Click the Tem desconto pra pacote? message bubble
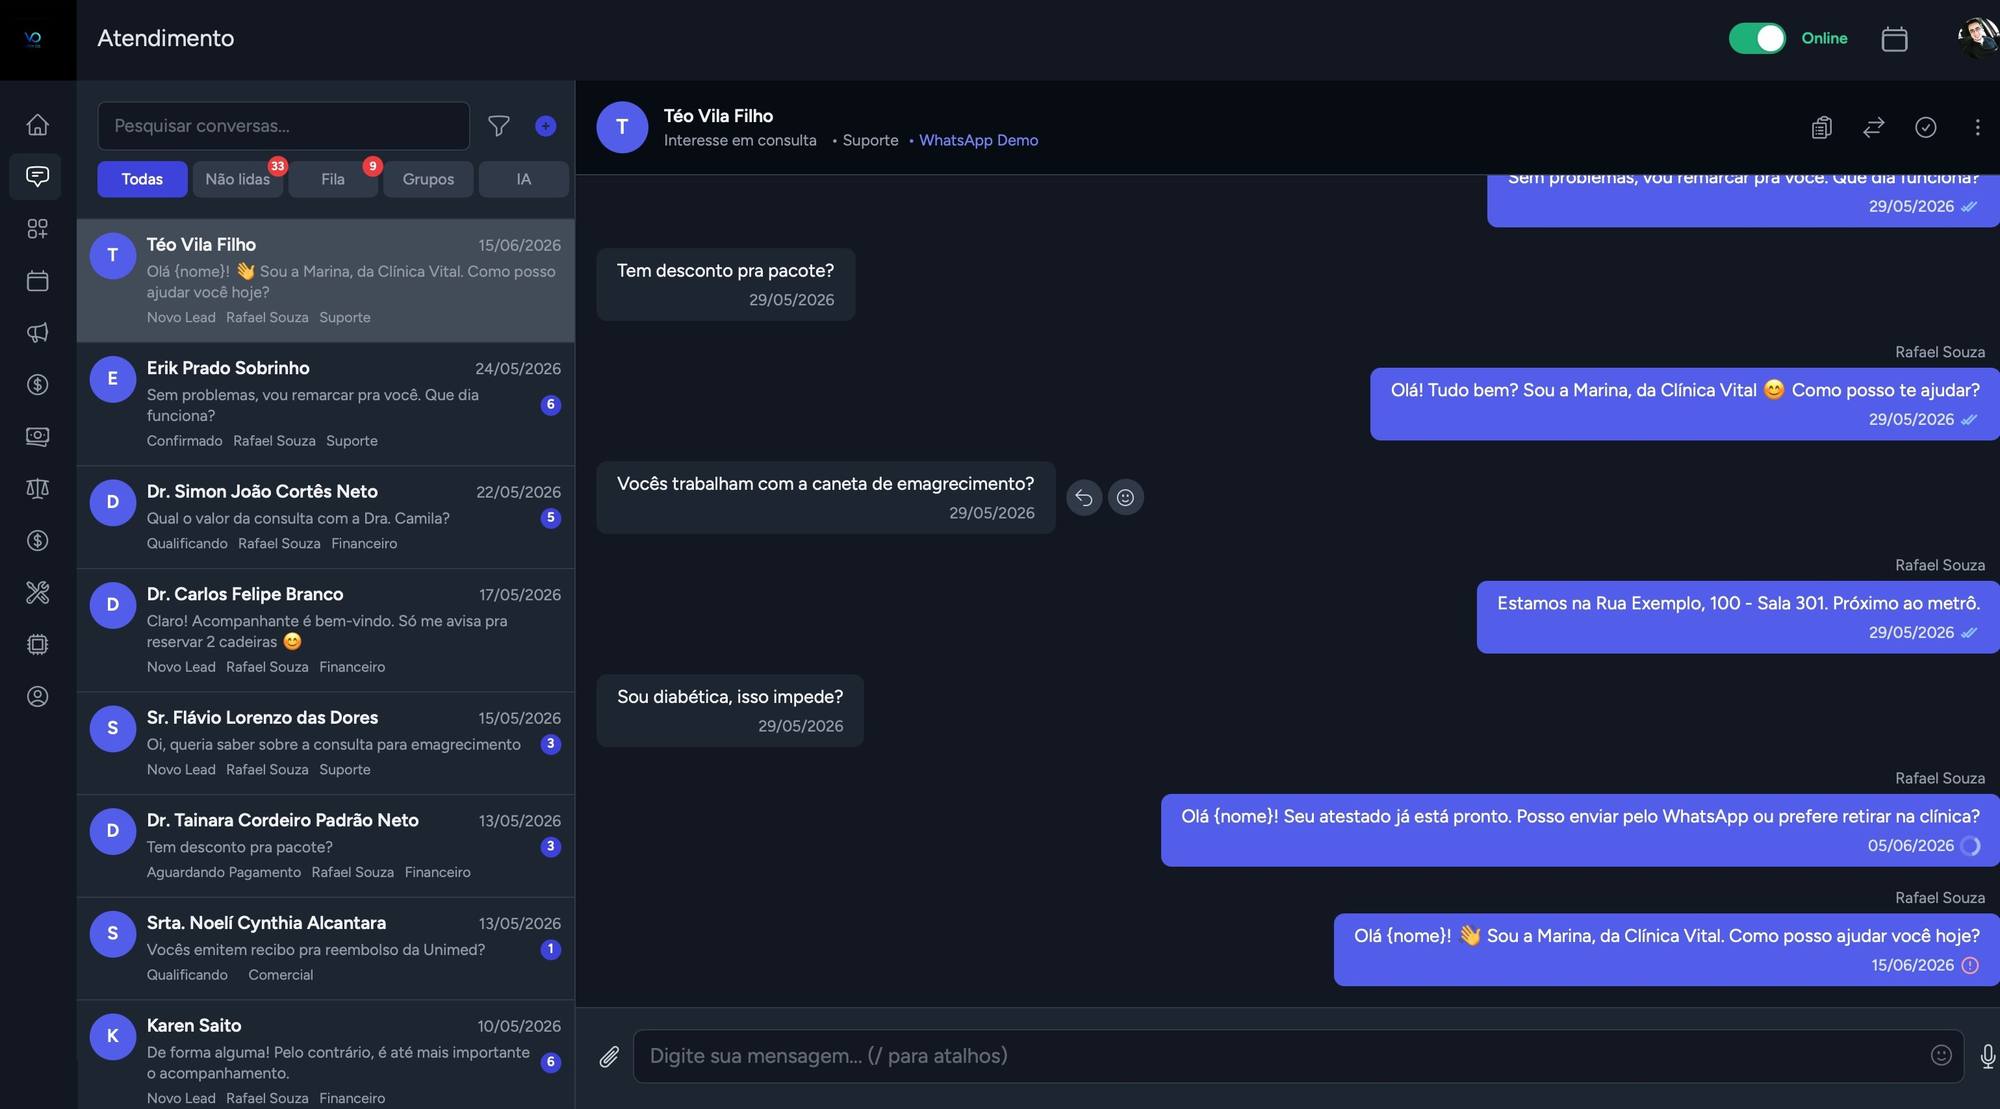The height and width of the screenshot is (1109, 2000). (x=726, y=285)
